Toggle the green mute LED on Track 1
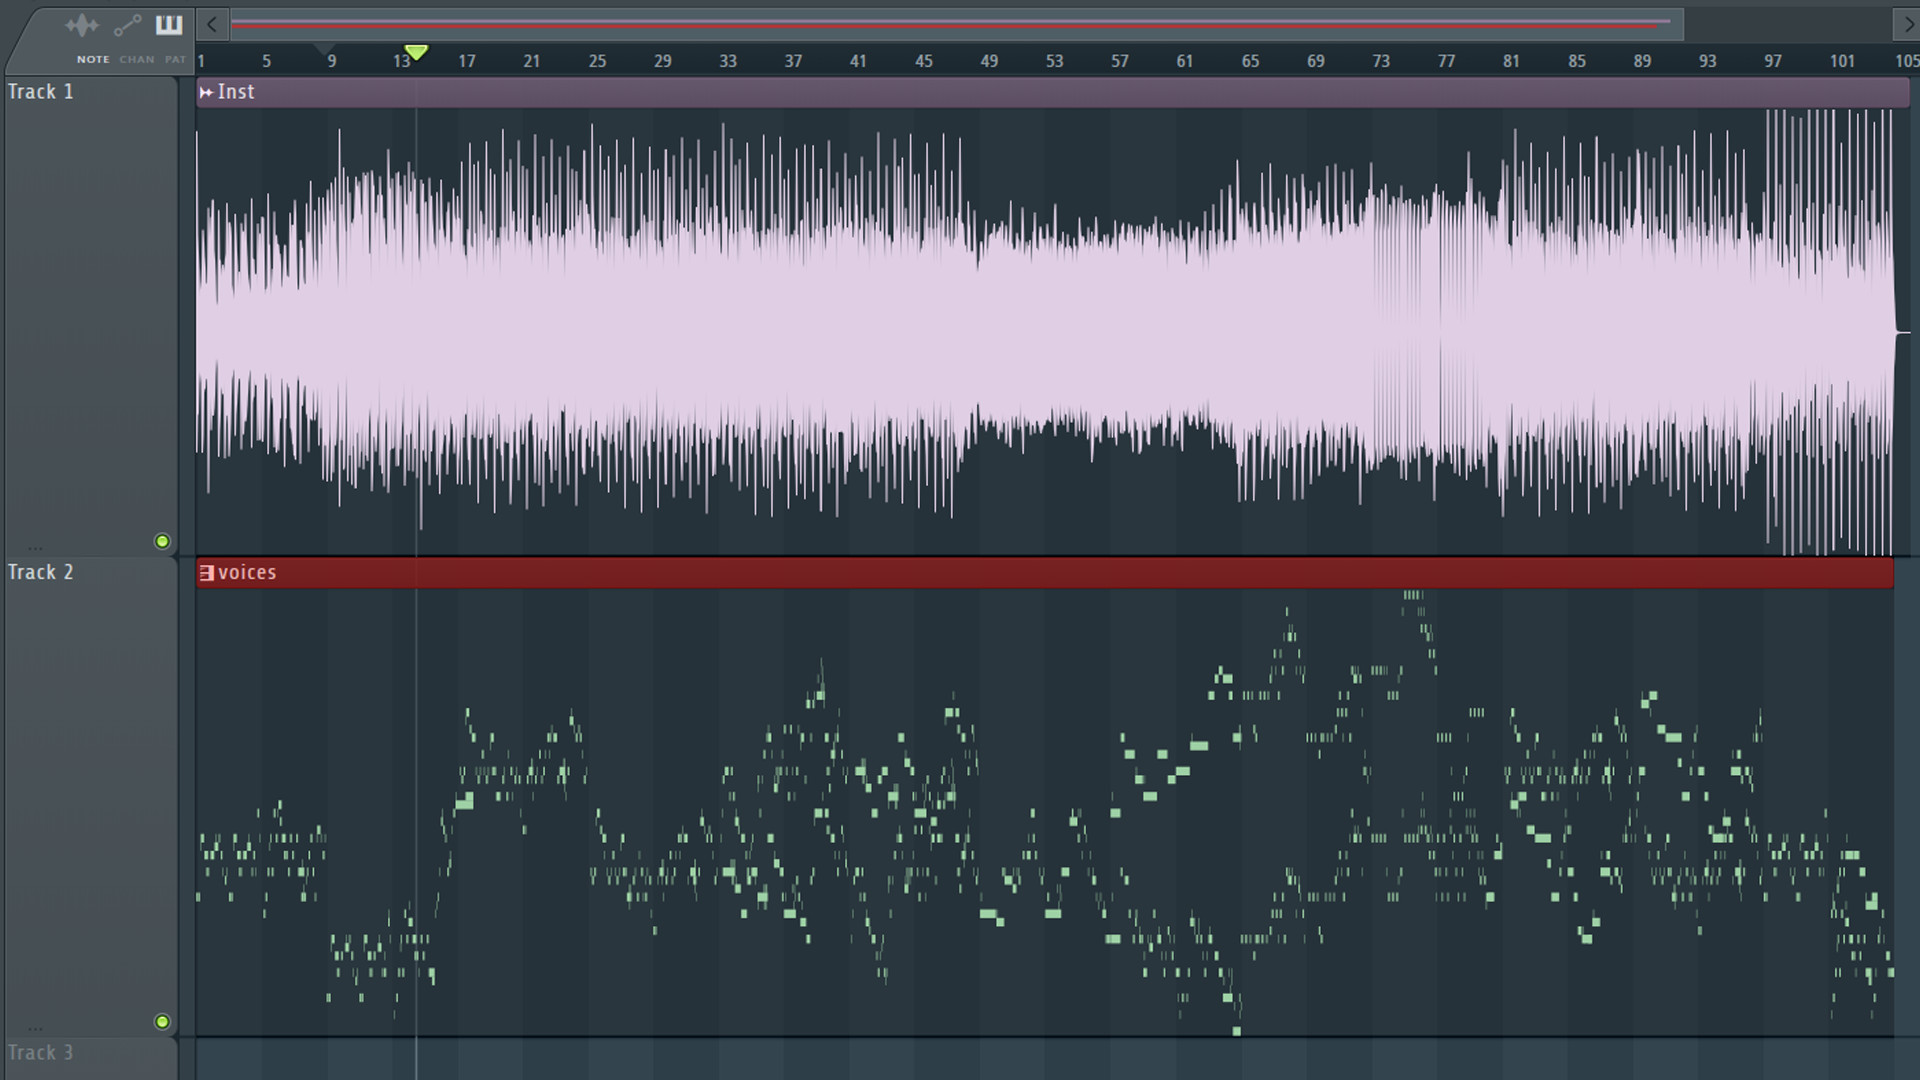Image resolution: width=1920 pixels, height=1080 pixels. coord(162,541)
